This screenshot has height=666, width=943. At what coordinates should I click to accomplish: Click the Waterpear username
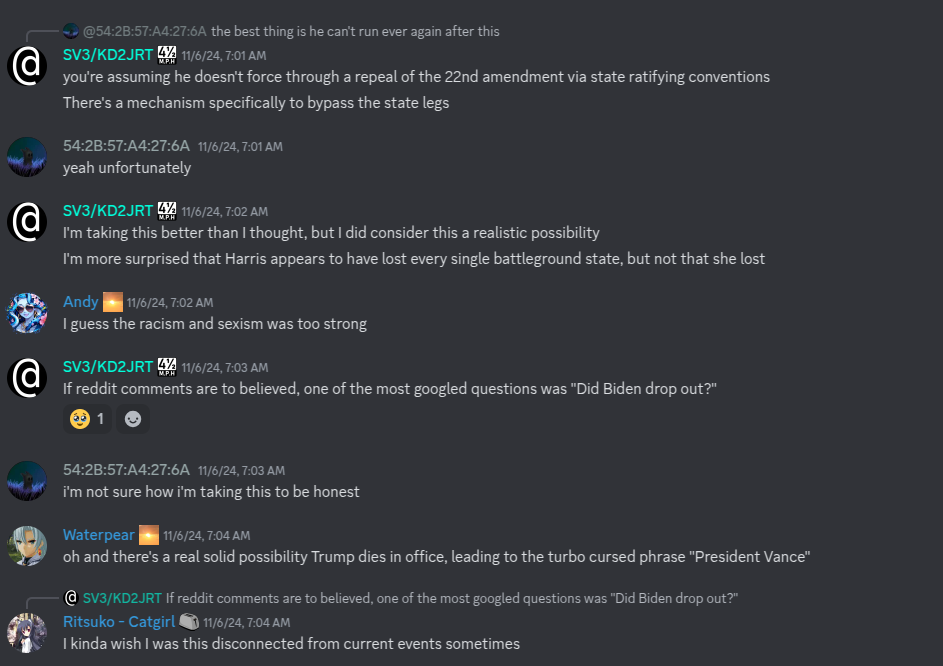[98, 536]
